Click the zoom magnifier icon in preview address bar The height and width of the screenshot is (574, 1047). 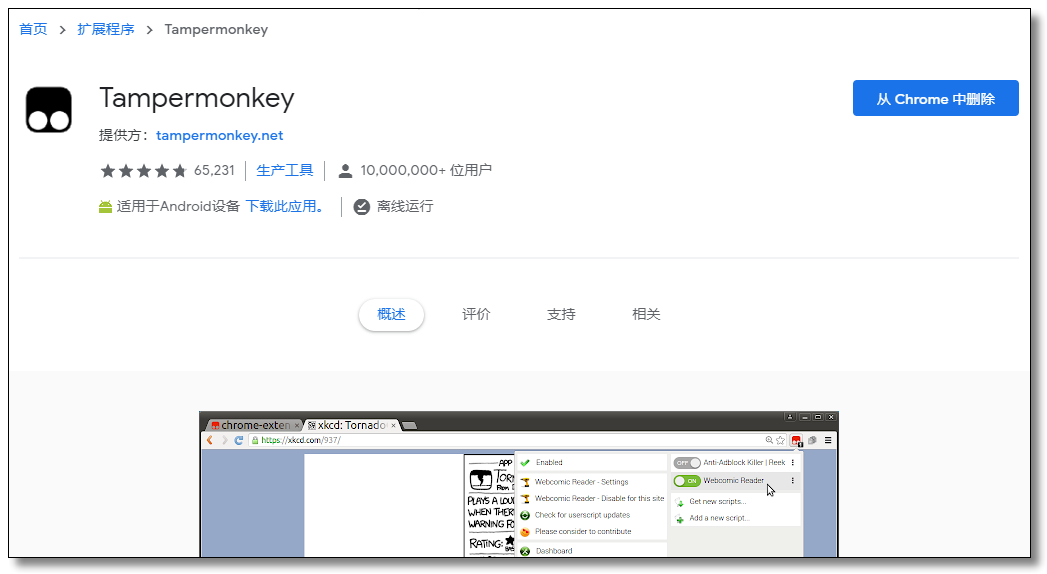769,440
